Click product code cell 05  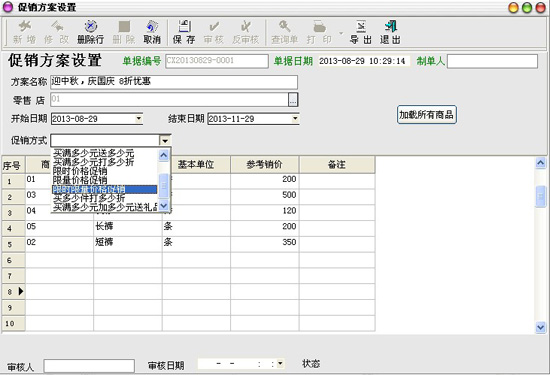[59, 227]
